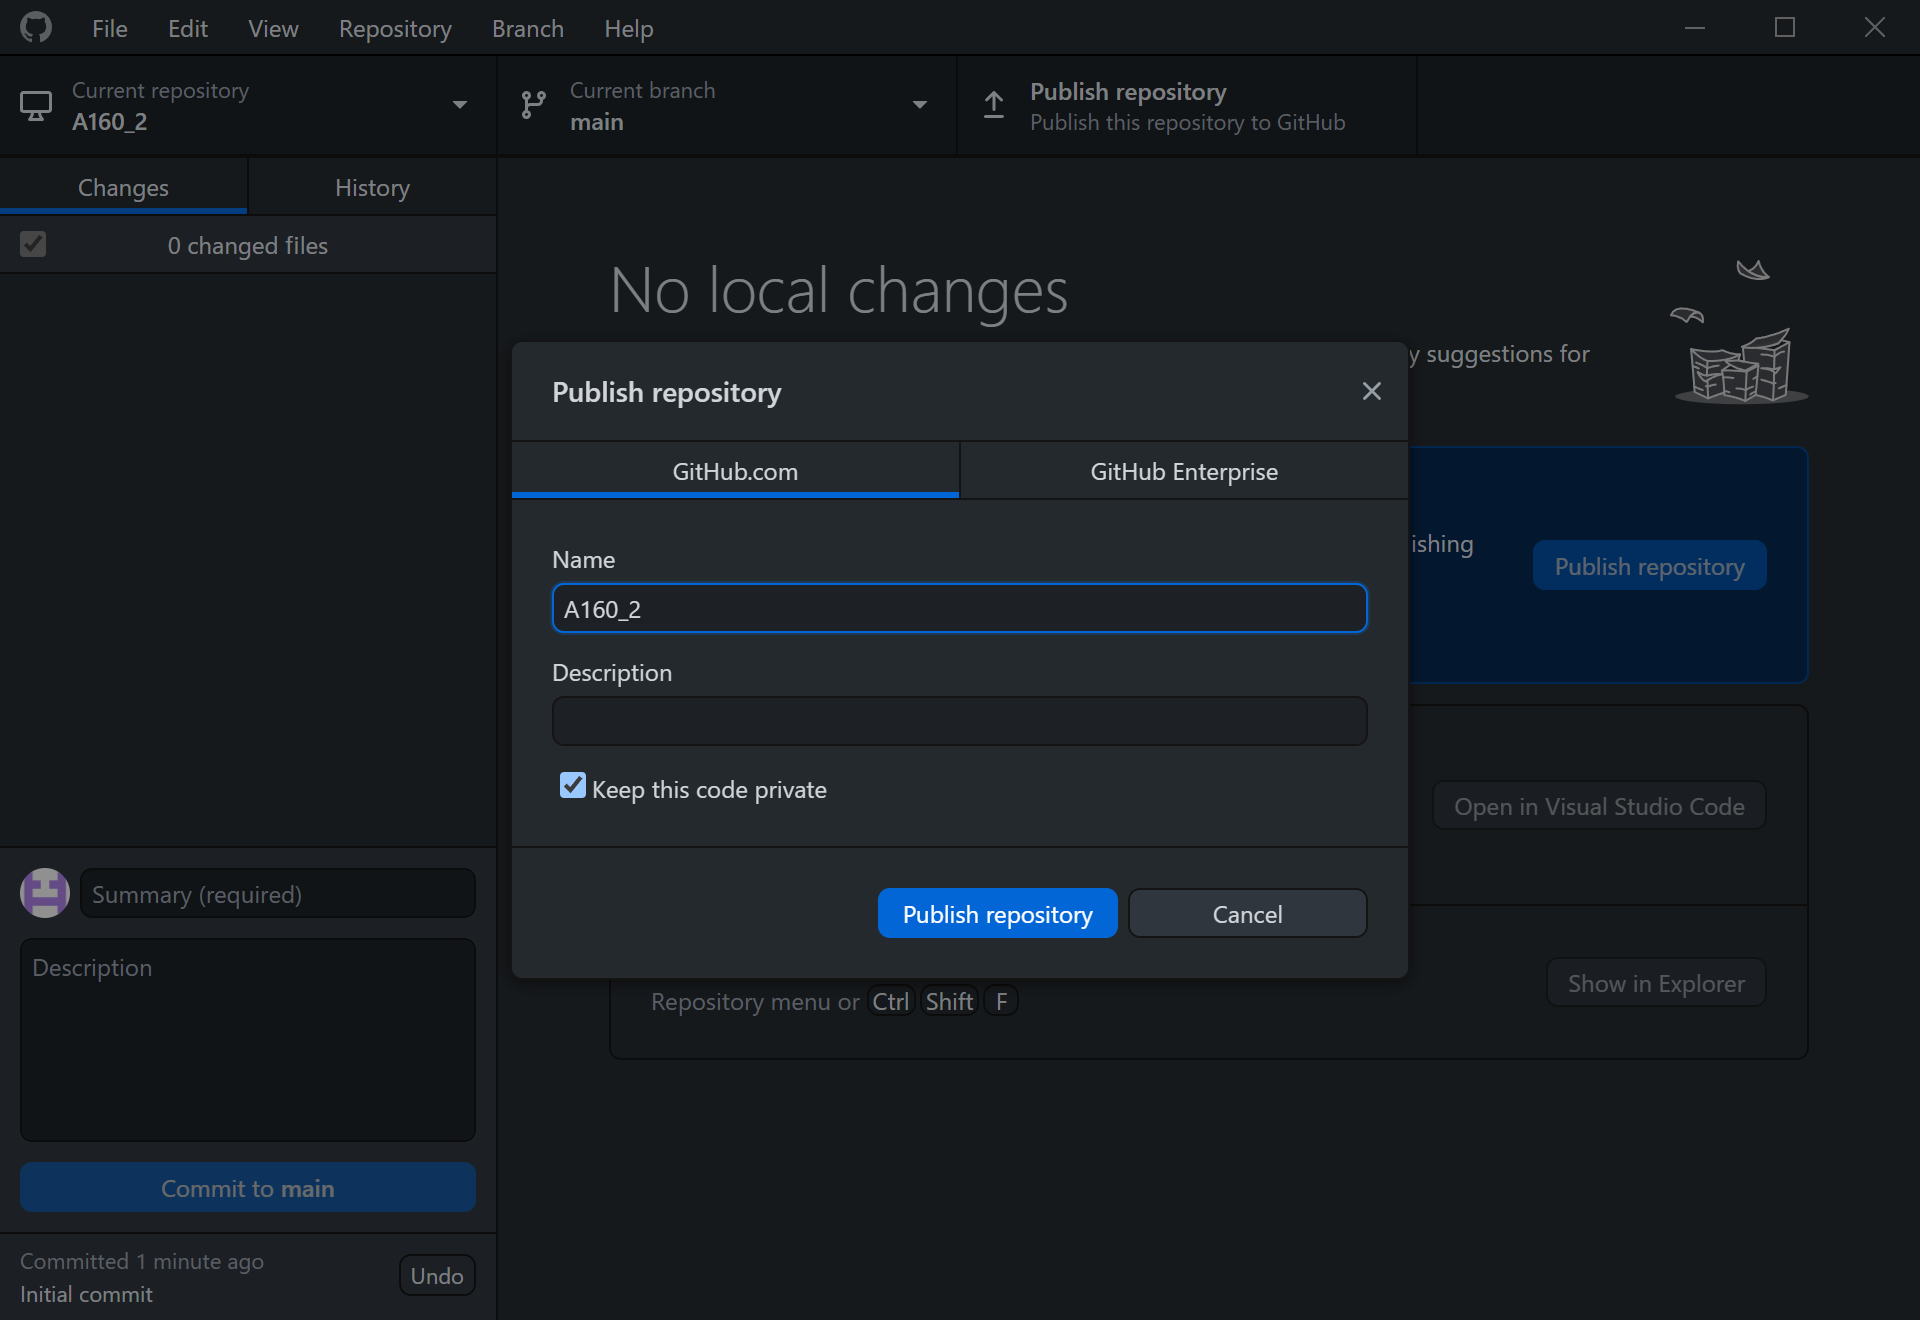This screenshot has height=1320, width=1920.
Task: Click Open in Visual Studio Code
Action: [1597, 806]
